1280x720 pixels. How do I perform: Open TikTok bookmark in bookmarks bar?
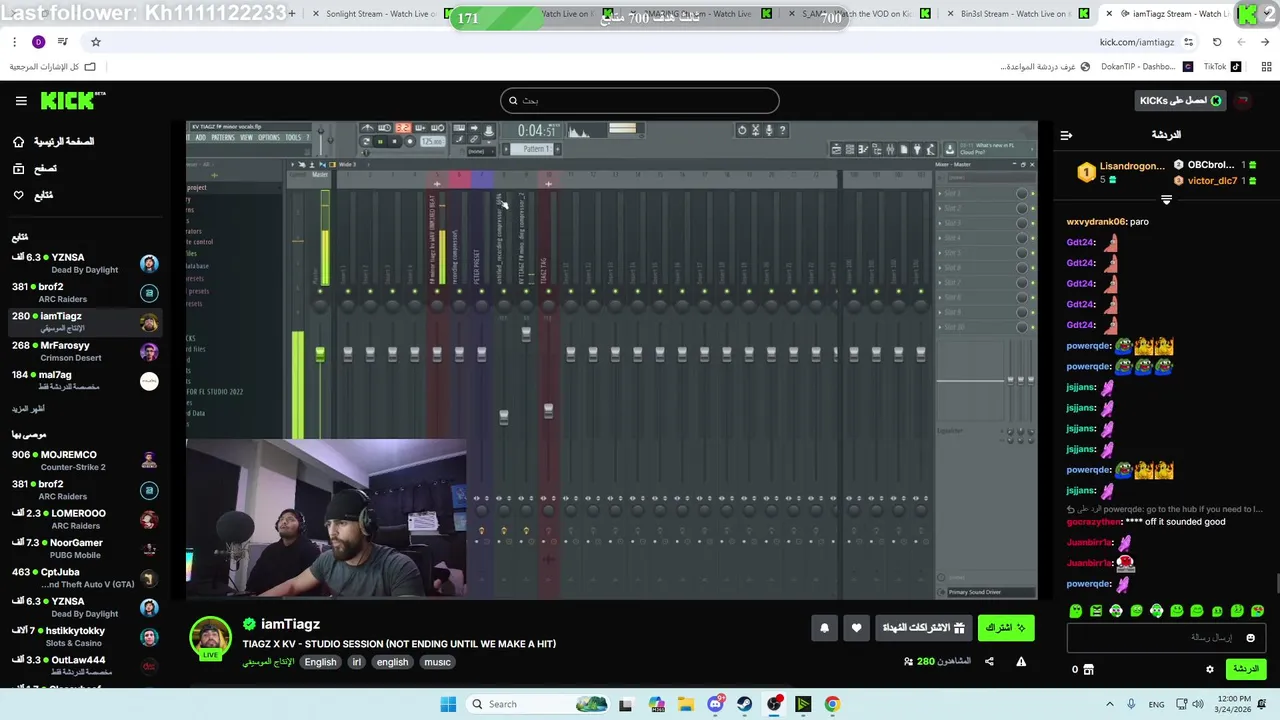pos(1222,67)
